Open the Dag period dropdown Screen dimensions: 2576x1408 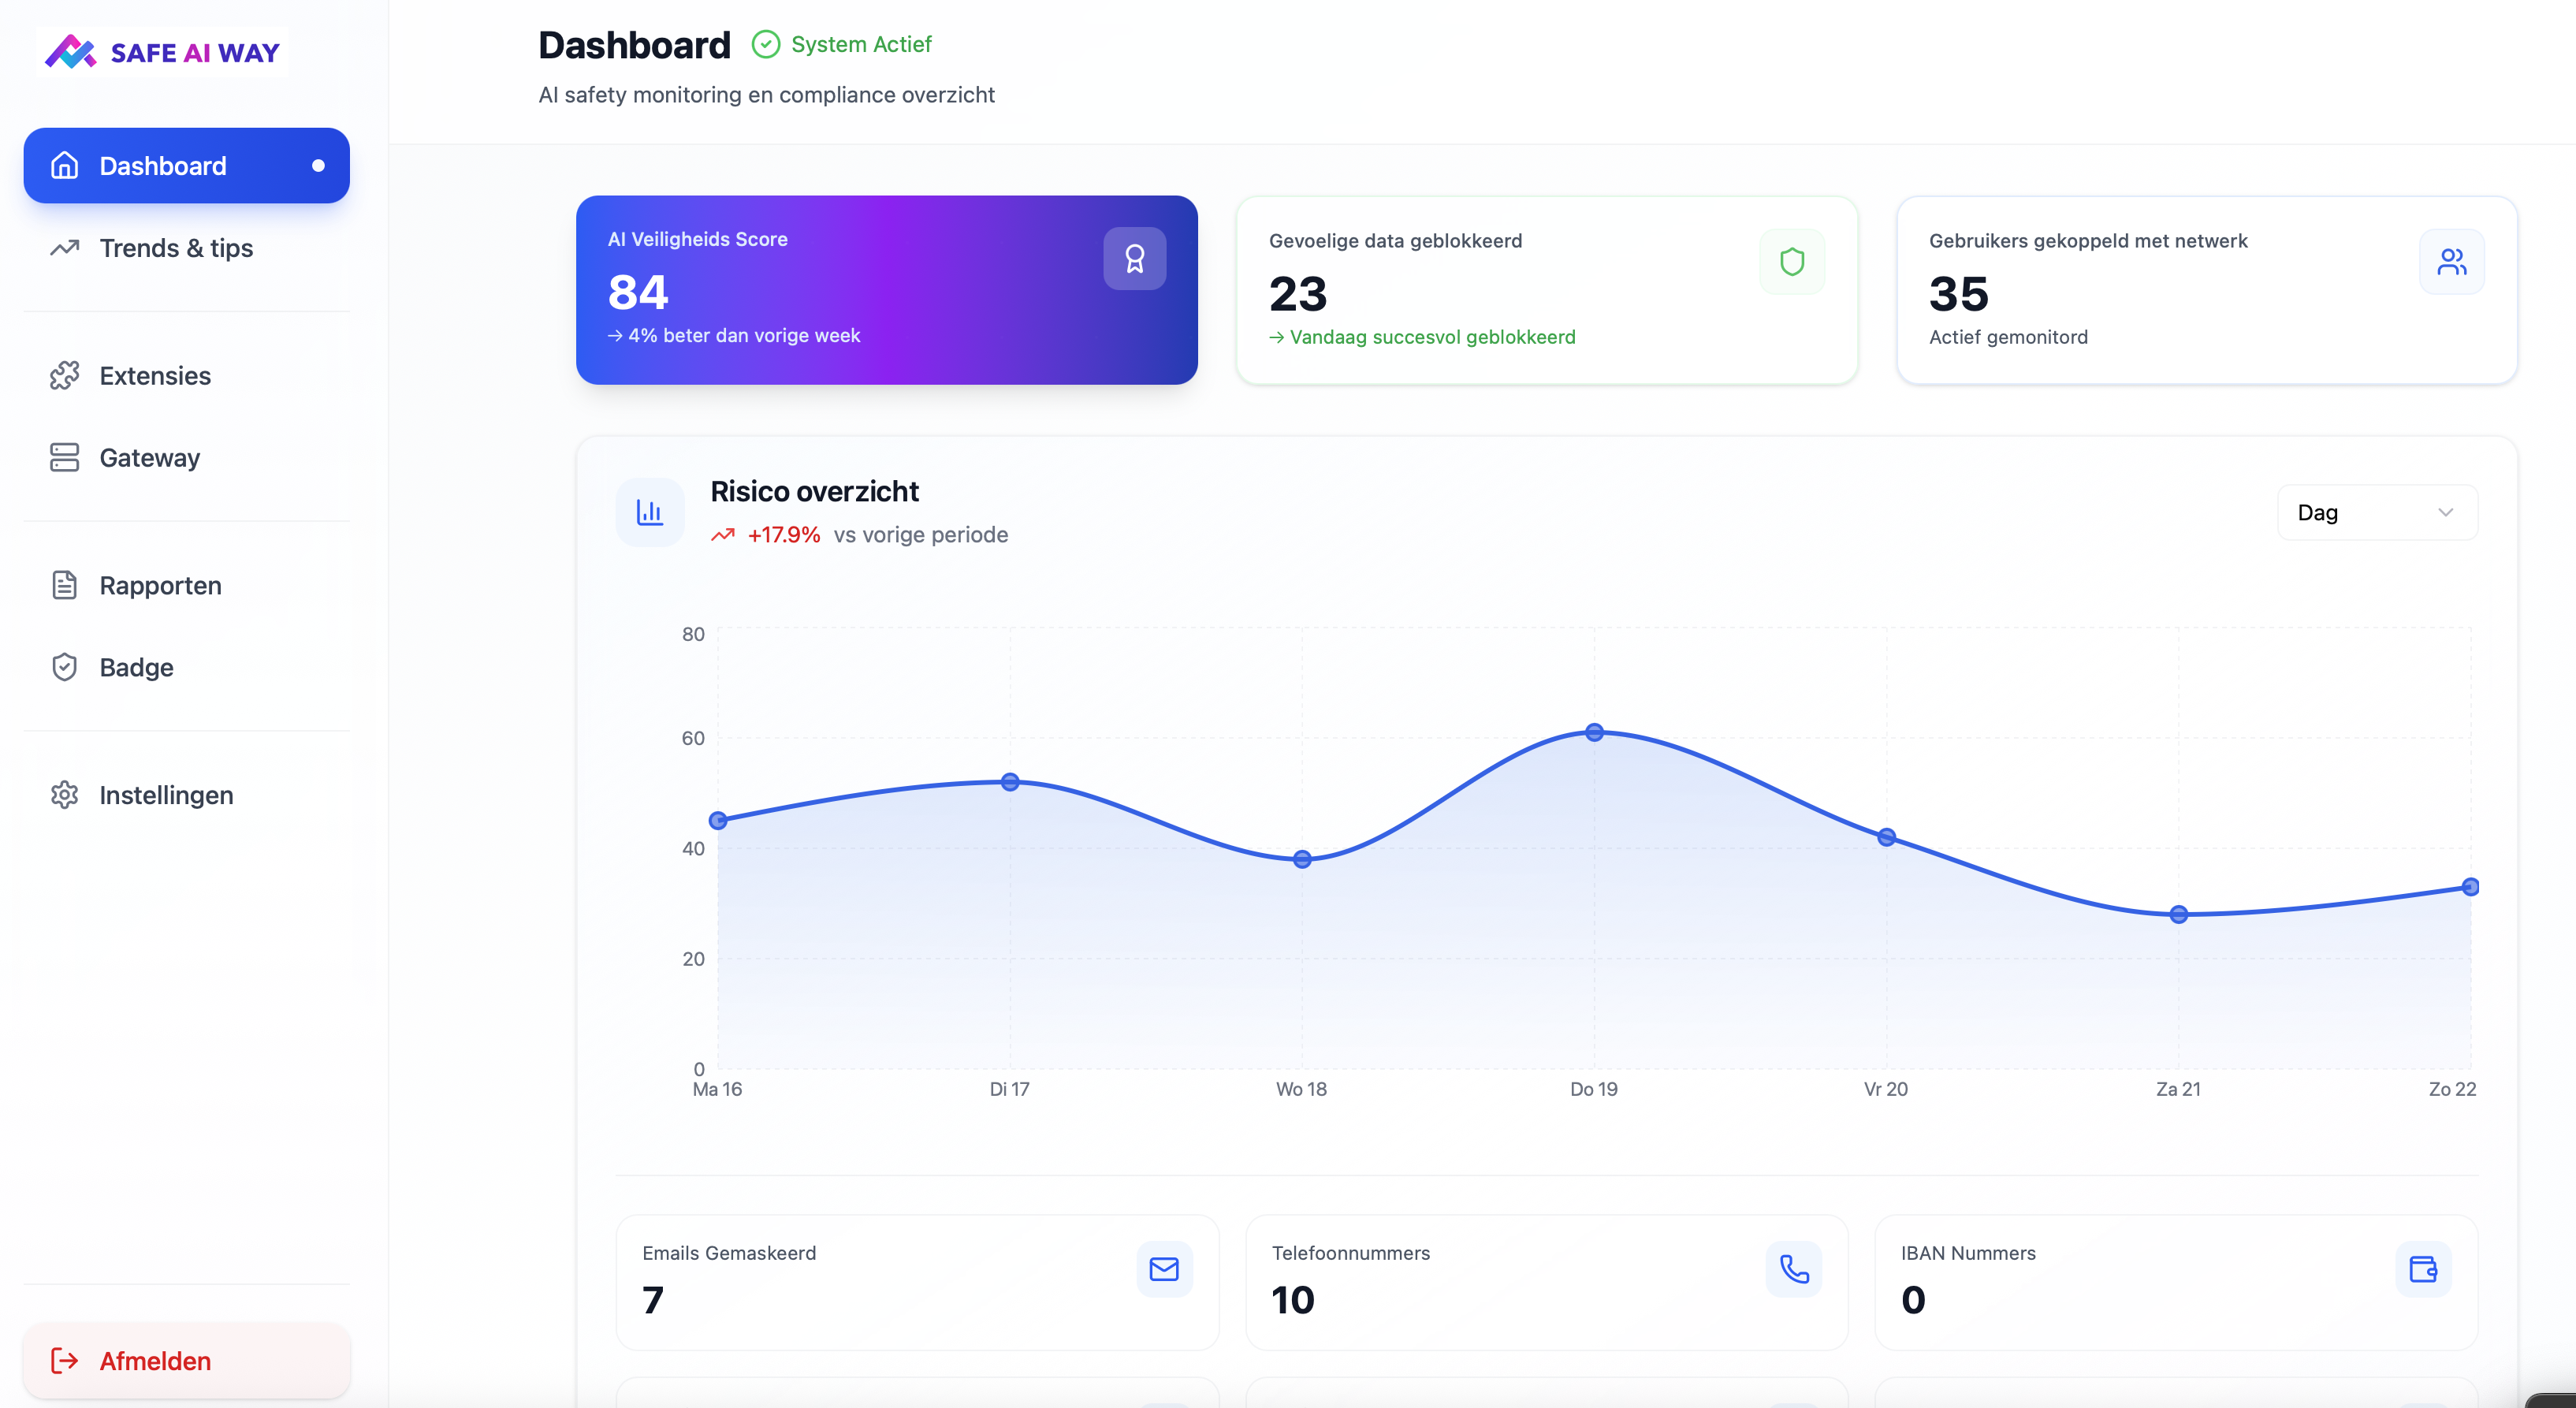point(2376,513)
